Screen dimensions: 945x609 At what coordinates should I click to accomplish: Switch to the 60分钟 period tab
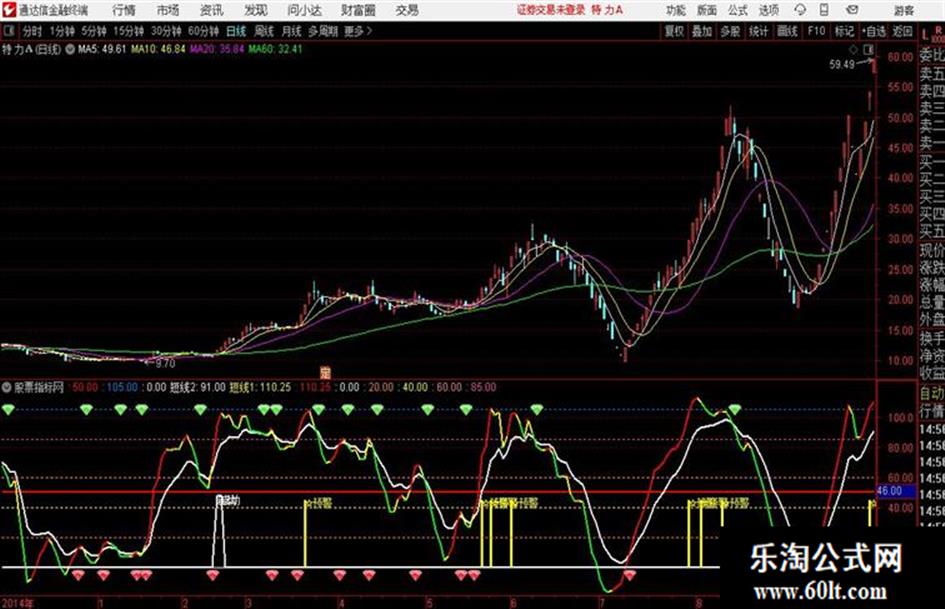[x=203, y=31]
